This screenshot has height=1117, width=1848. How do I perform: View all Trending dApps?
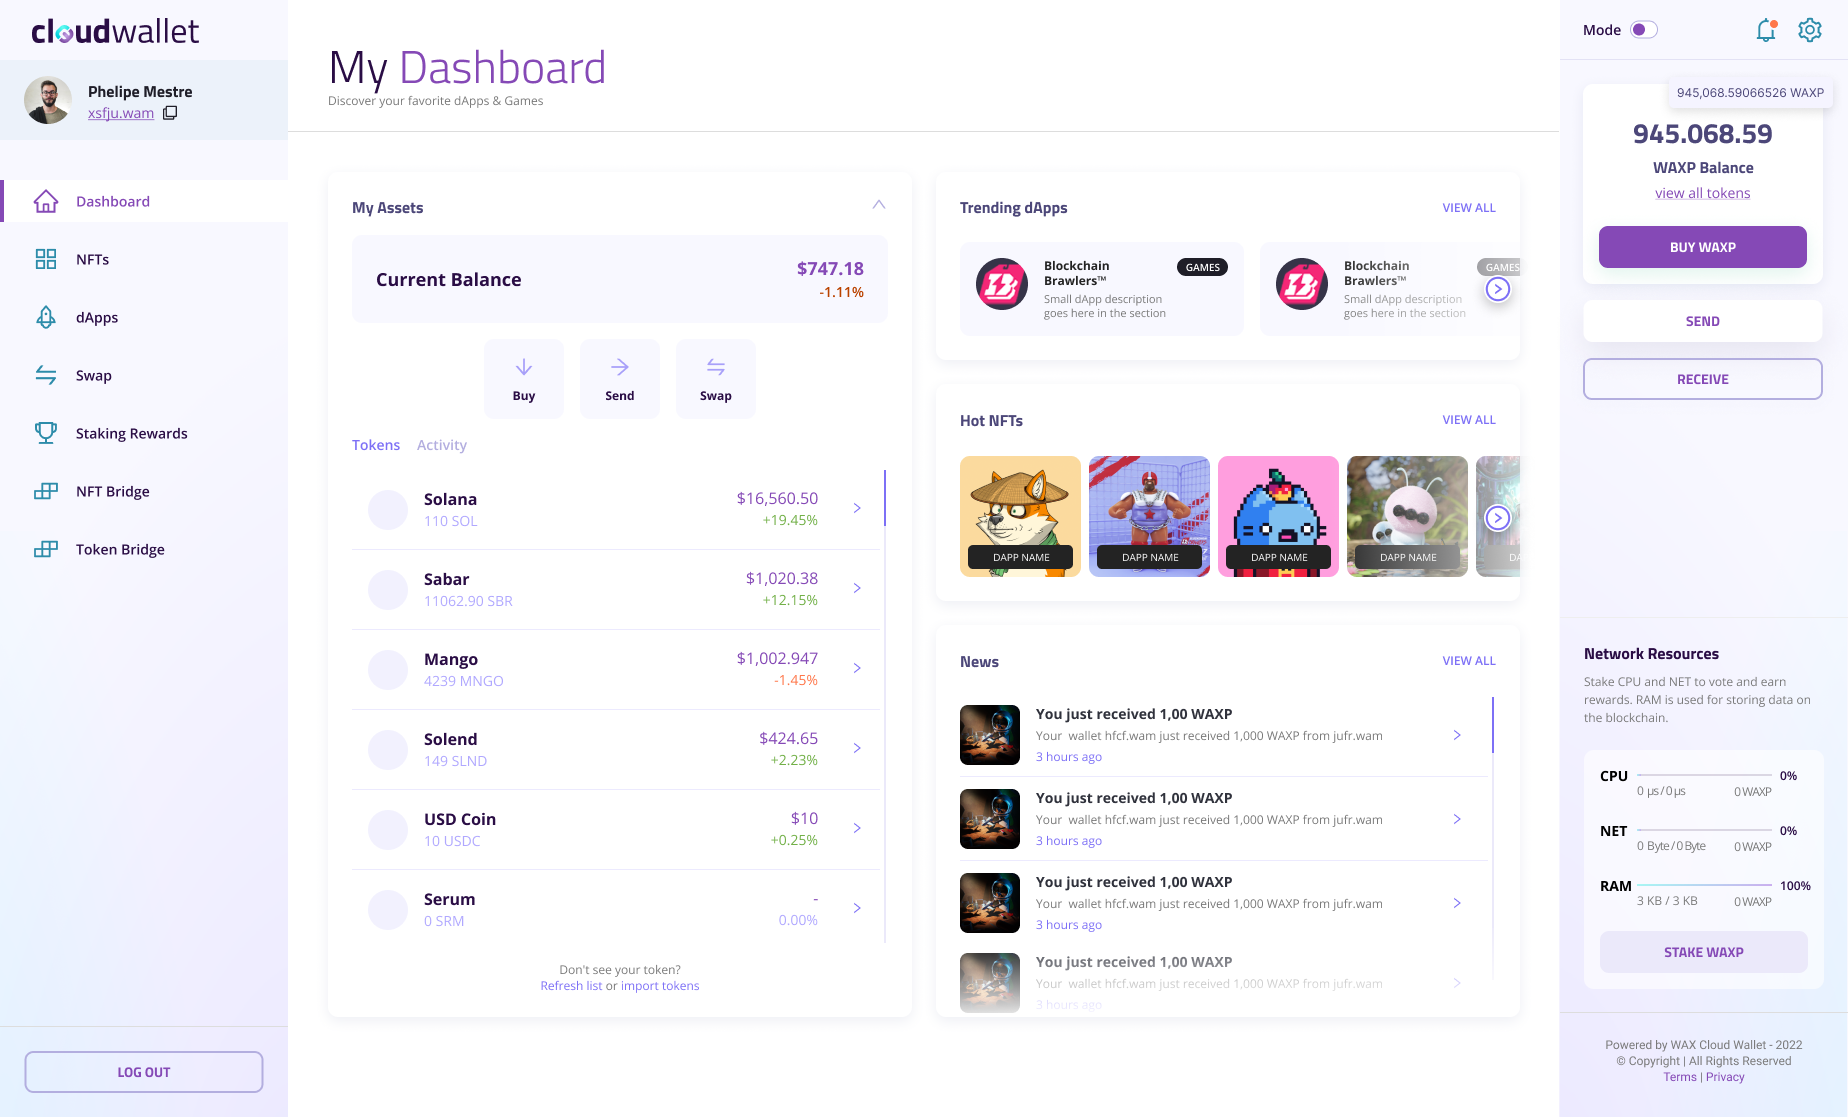pos(1469,208)
